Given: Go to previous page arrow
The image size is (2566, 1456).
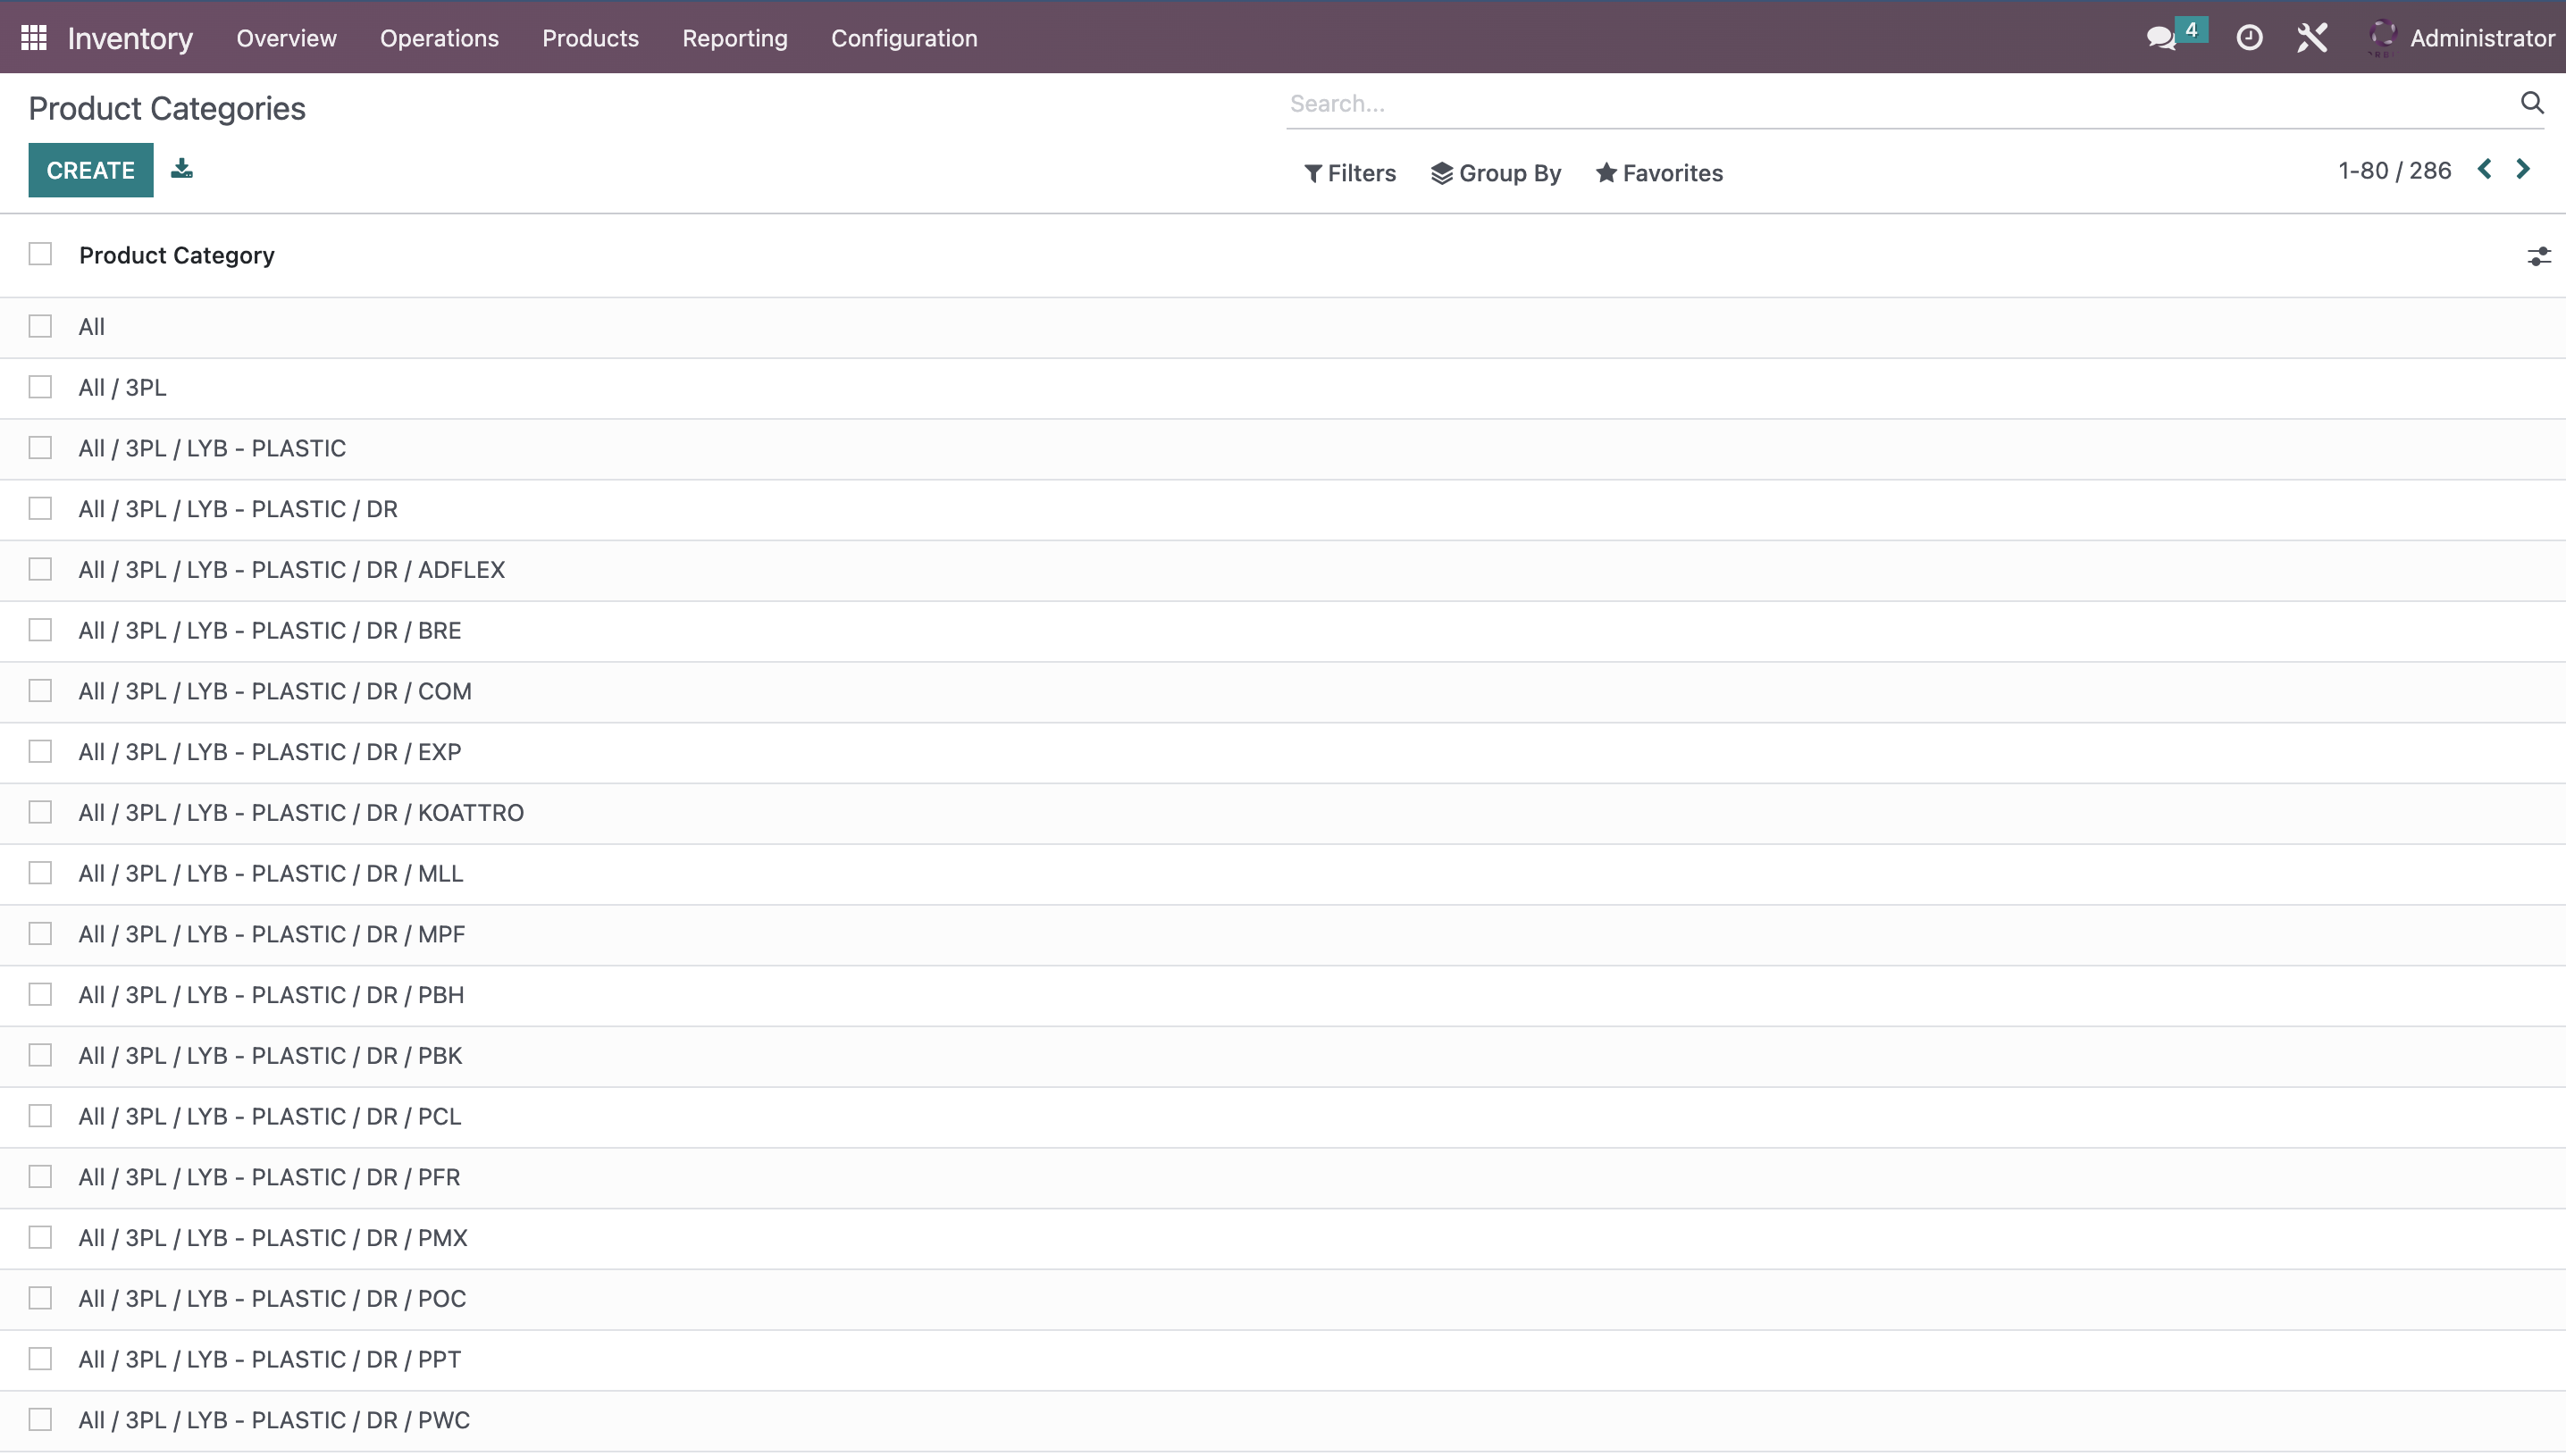Looking at the screenshot, I should 2485,169.
